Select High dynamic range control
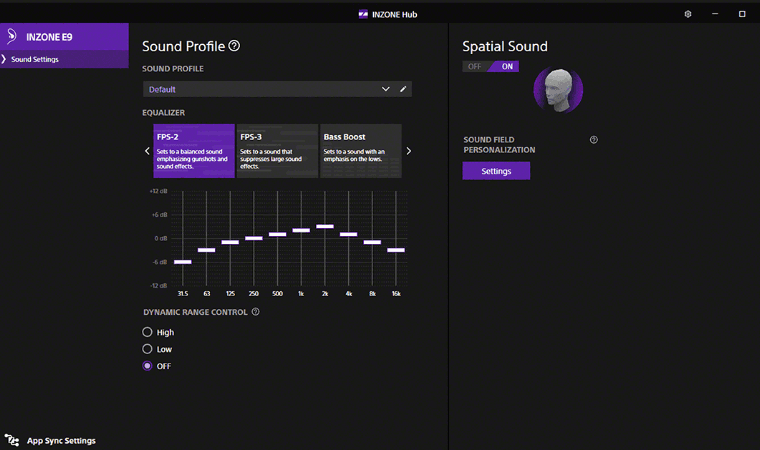 tap(148, 332)
